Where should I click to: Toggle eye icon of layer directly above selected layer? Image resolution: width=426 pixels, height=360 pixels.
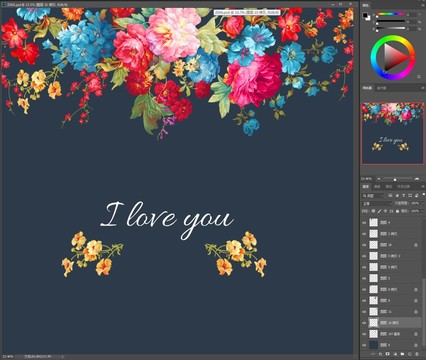coord(364,312)
